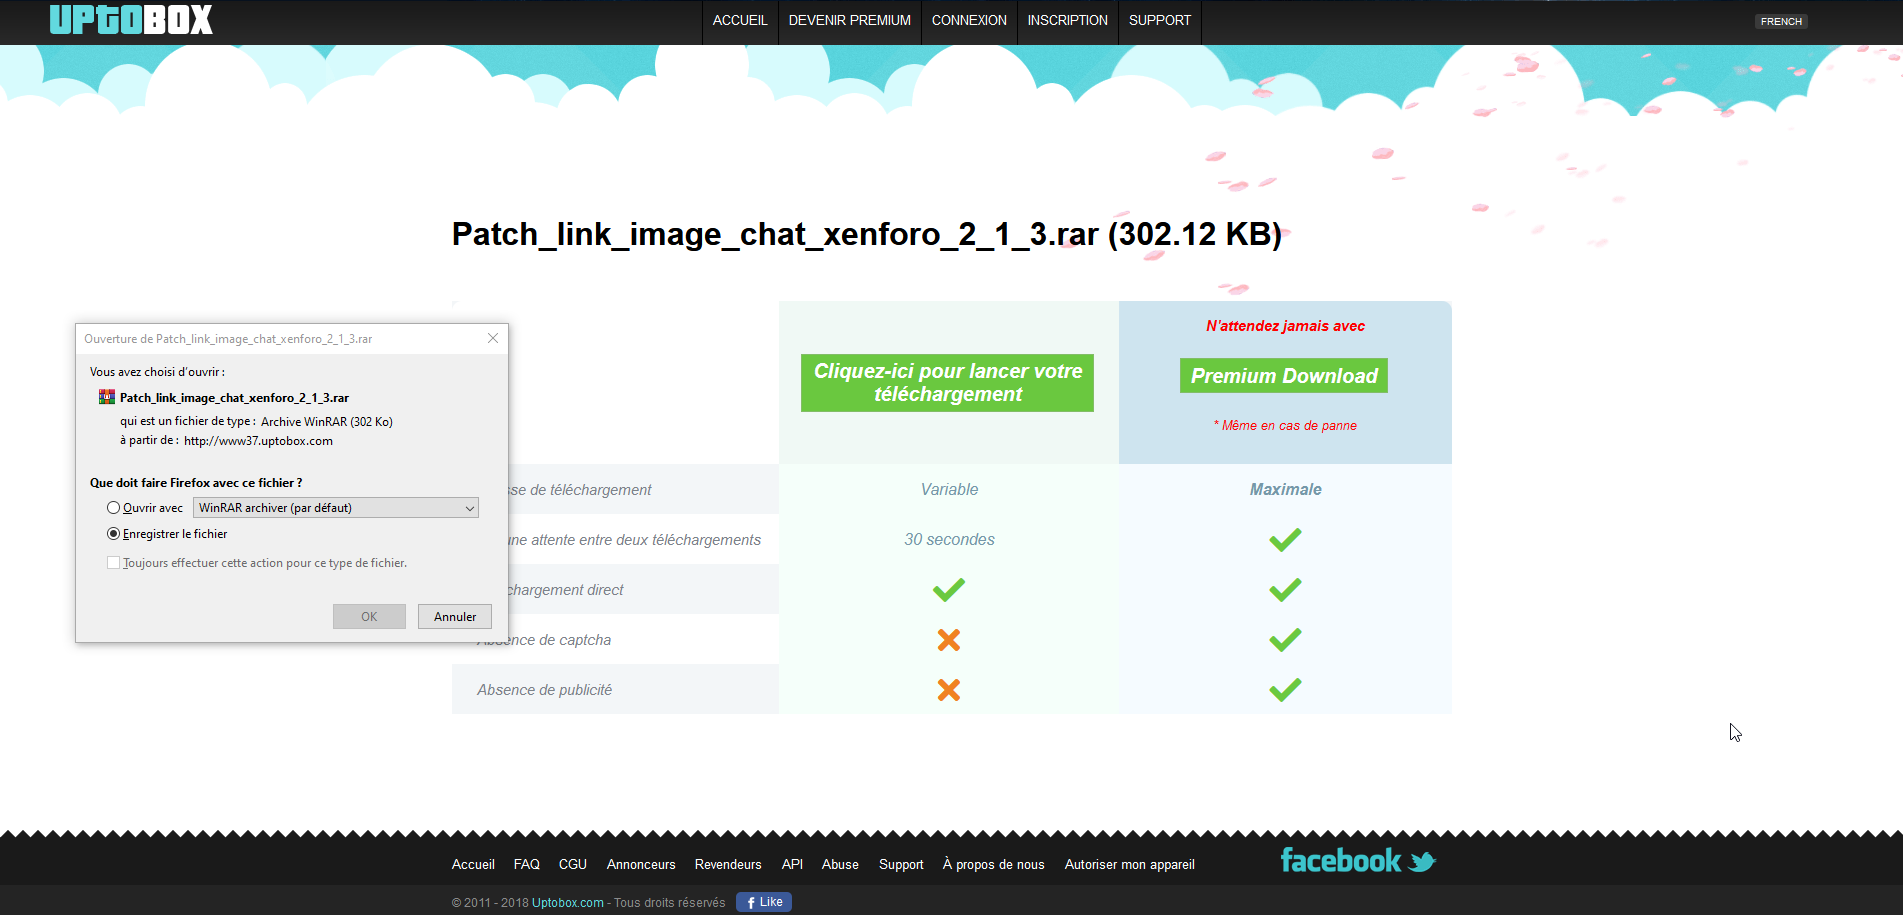Click the Facebook Like button
The image size is (1903, 915).
click(764, 902)
